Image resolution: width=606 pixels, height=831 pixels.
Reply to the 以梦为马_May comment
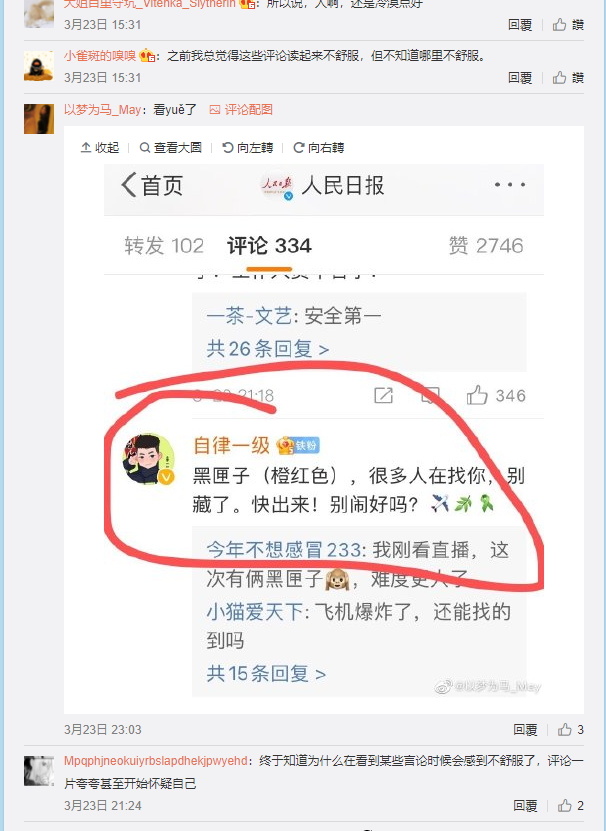click(525, 730)
